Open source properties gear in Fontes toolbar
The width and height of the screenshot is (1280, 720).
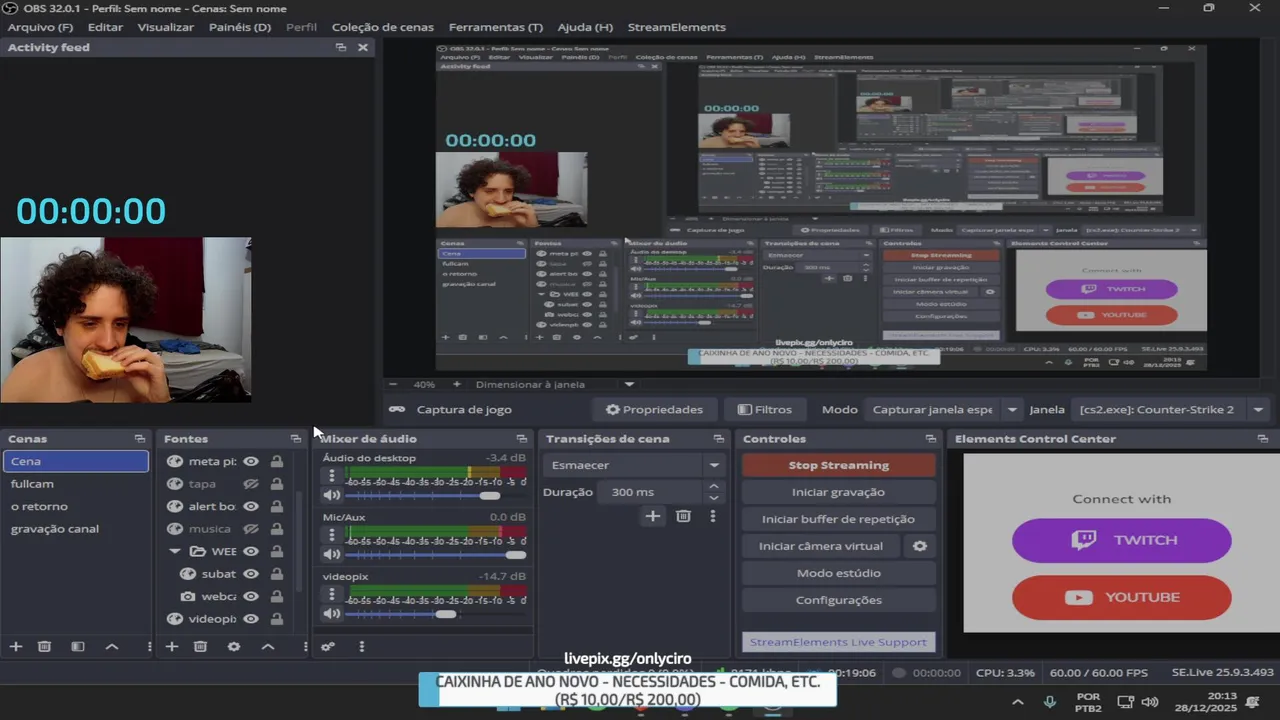click(x=234, y=647)
